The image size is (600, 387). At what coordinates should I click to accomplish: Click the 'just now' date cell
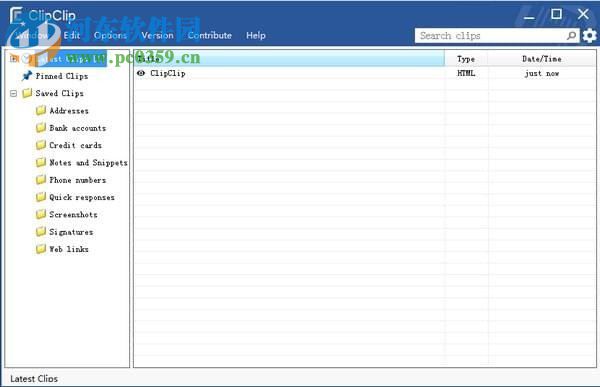coord(542,73)
